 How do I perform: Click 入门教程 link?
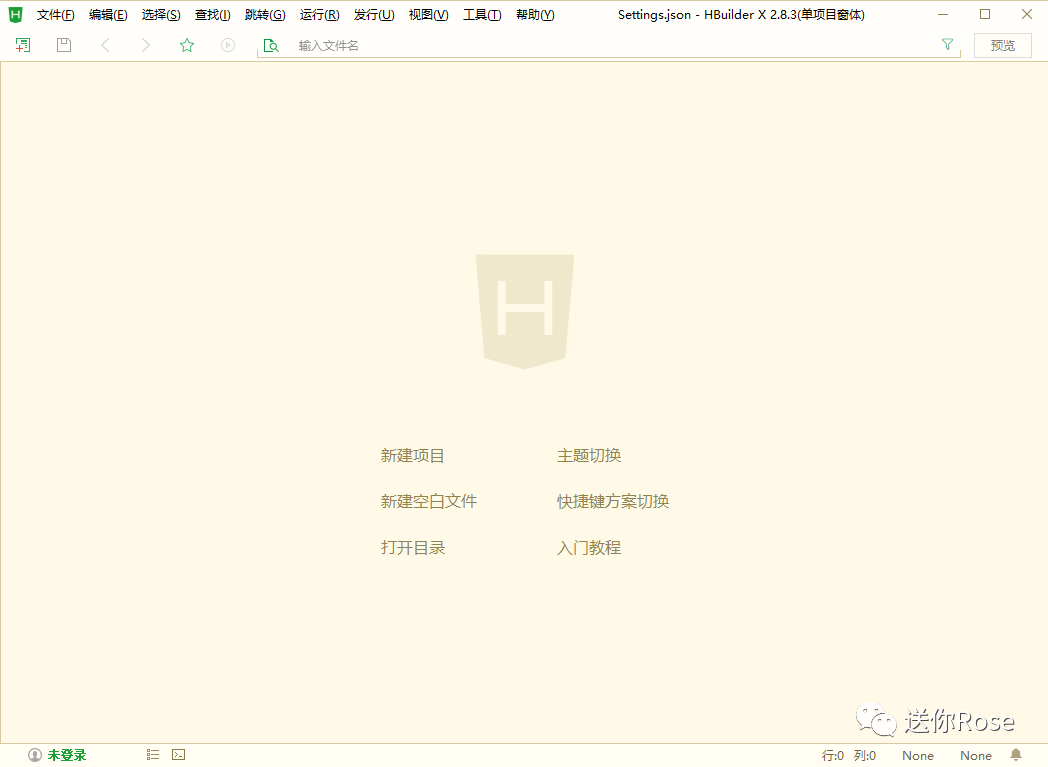589,548
